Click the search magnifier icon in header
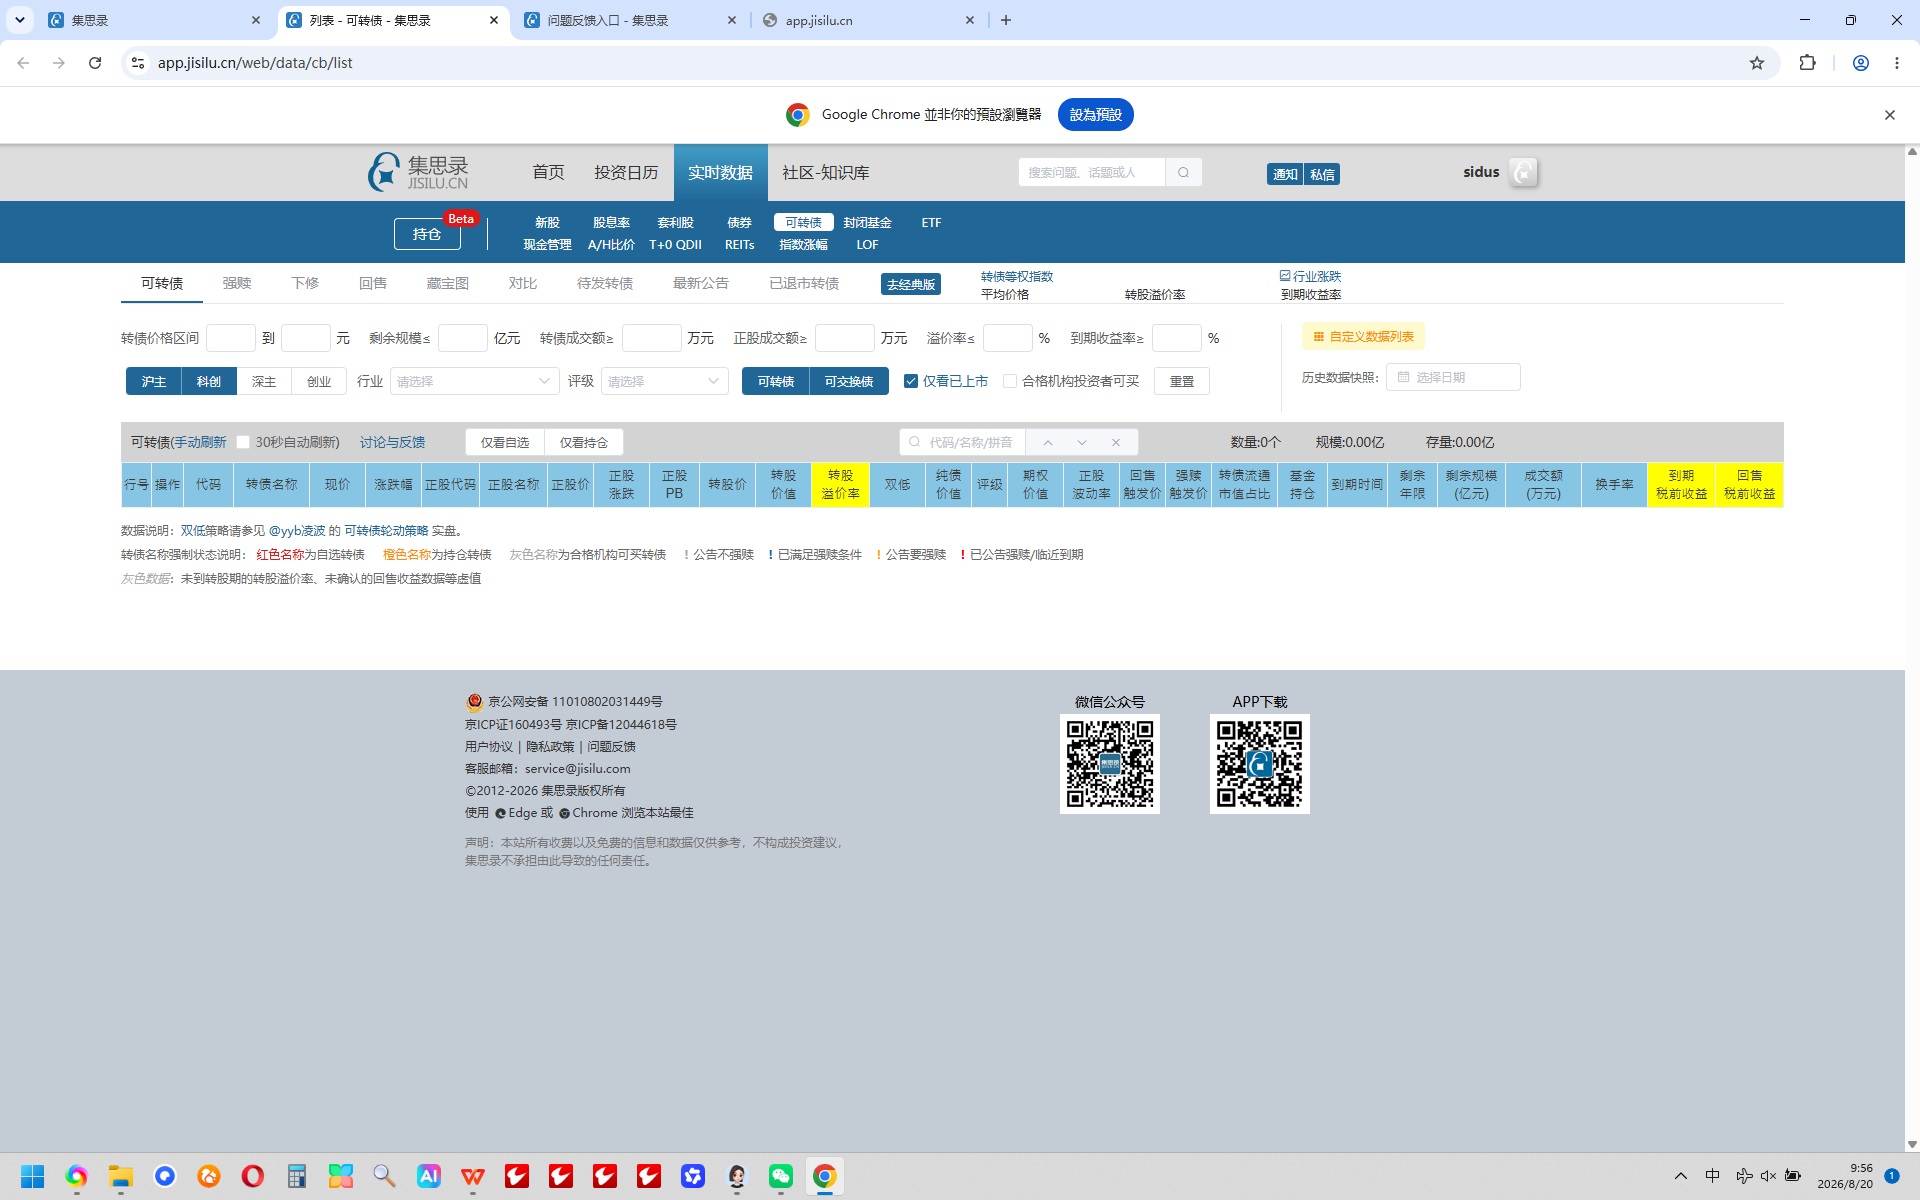The image size is (1920, 1200). (x=1183, y=172)
